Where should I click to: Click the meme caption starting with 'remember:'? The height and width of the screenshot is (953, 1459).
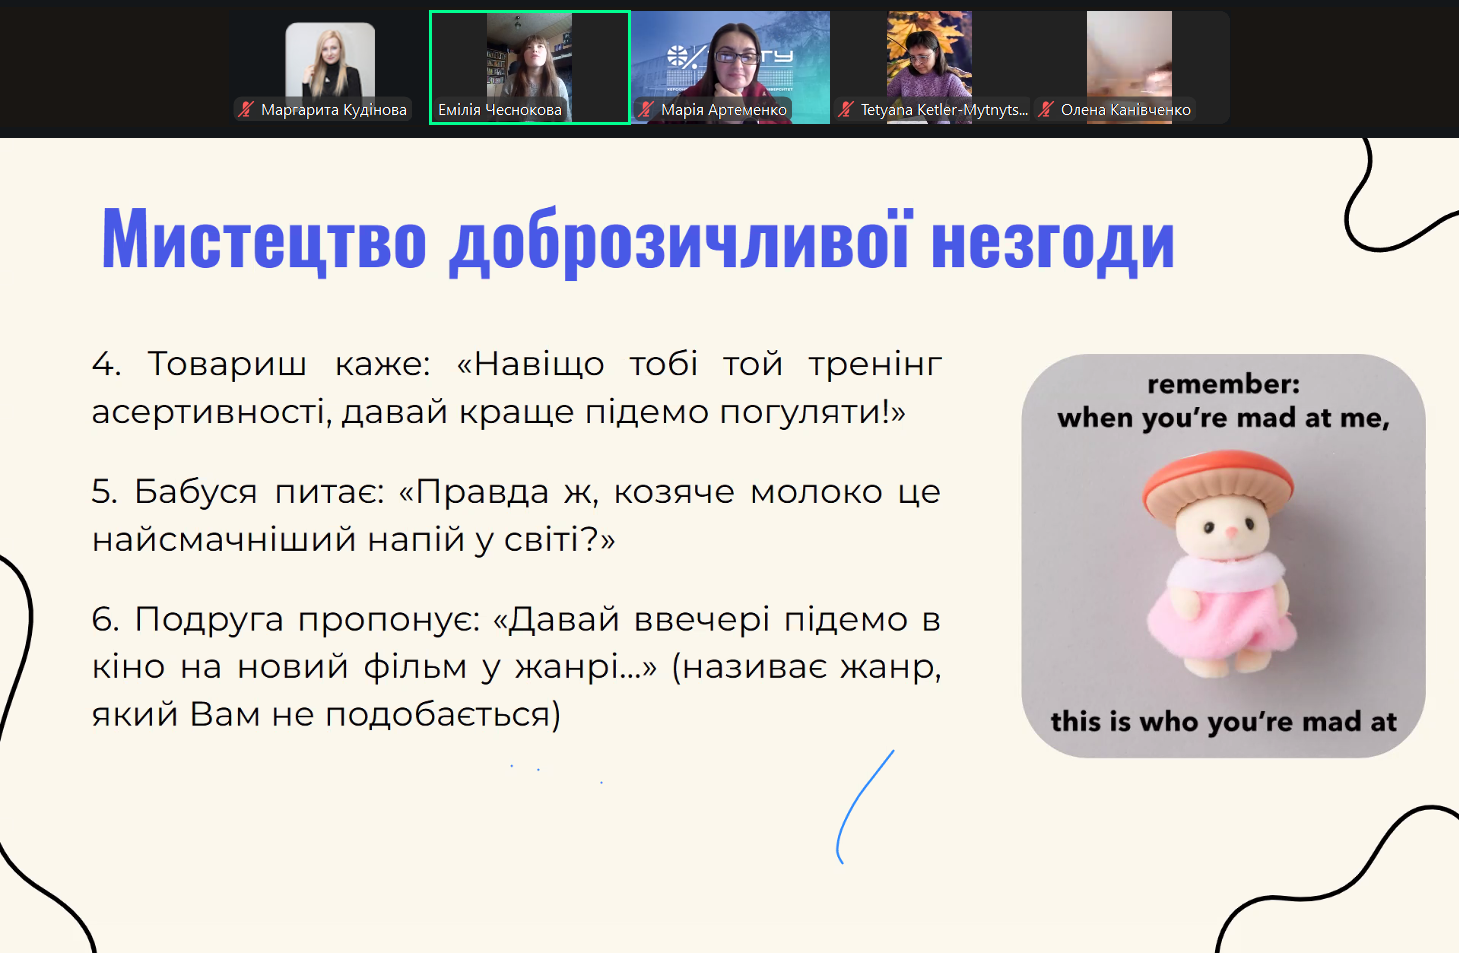(1223, 401)
